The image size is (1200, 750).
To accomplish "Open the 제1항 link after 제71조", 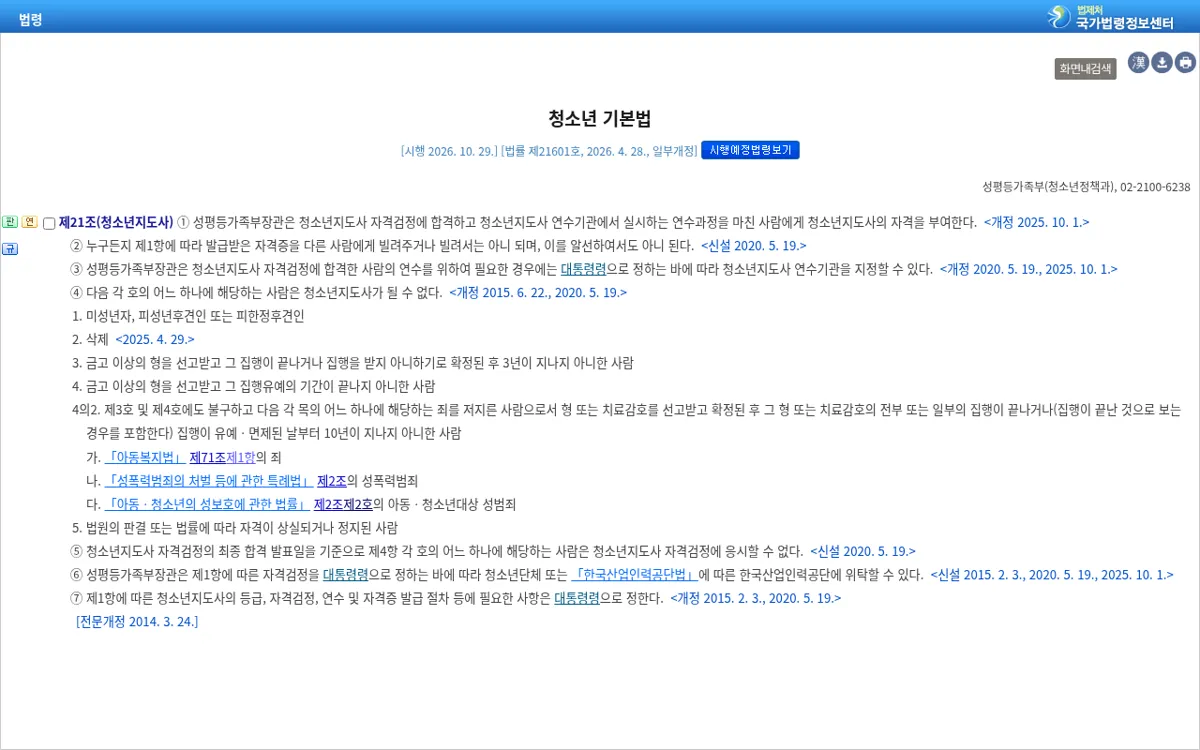I will tap(240, 457).
